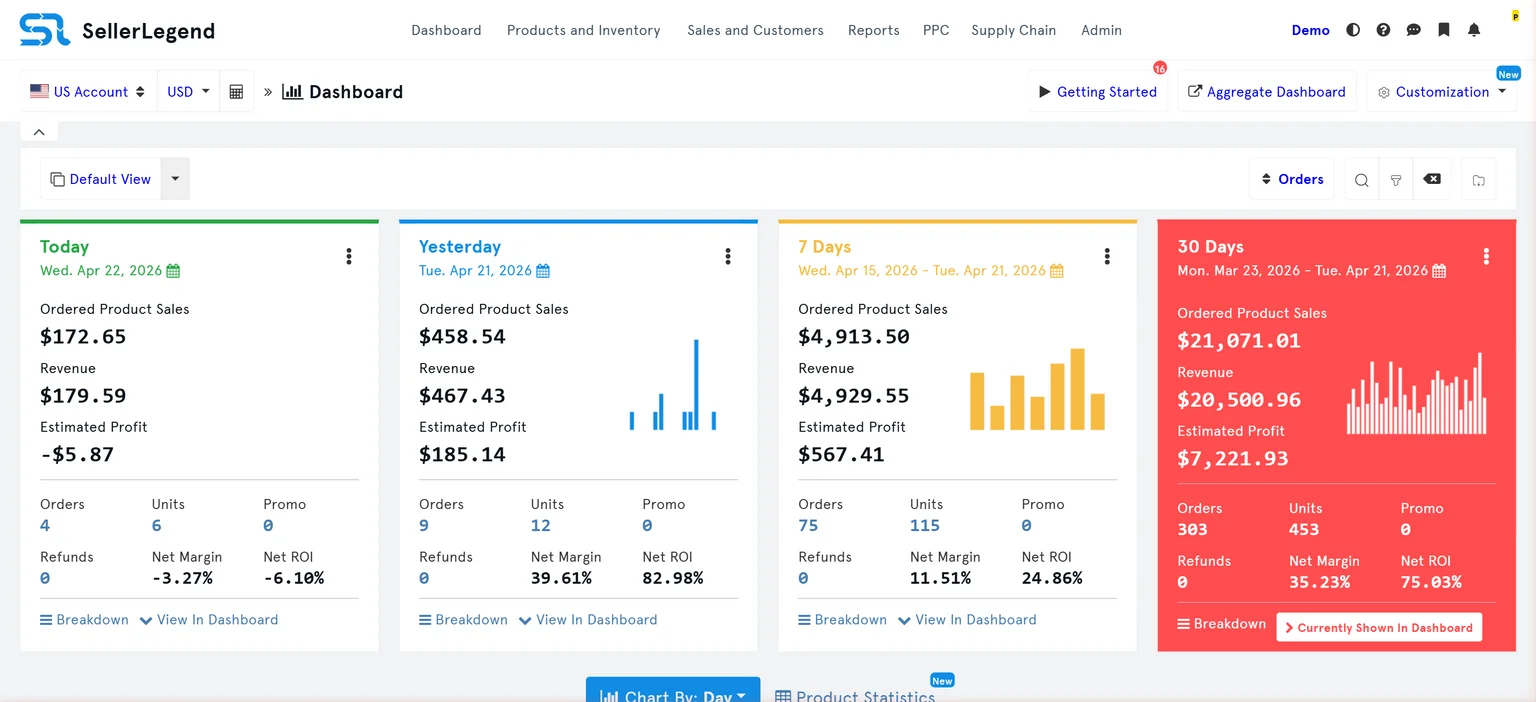The height and width of the screenshot is (702, 1536).
Task: Click Yesterday orders value 9
Action: (x=424, y=526)
